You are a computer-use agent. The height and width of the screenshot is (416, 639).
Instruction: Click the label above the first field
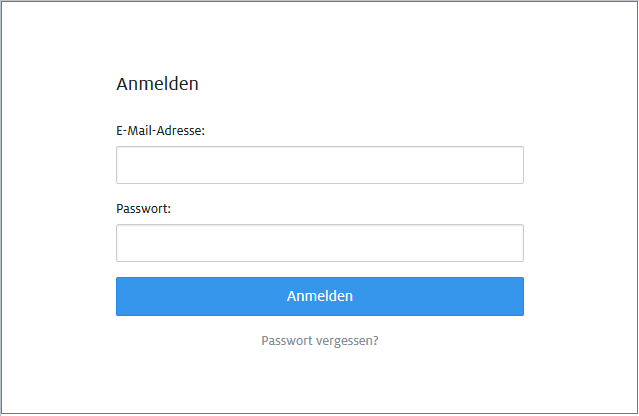[x=160, y=130]
